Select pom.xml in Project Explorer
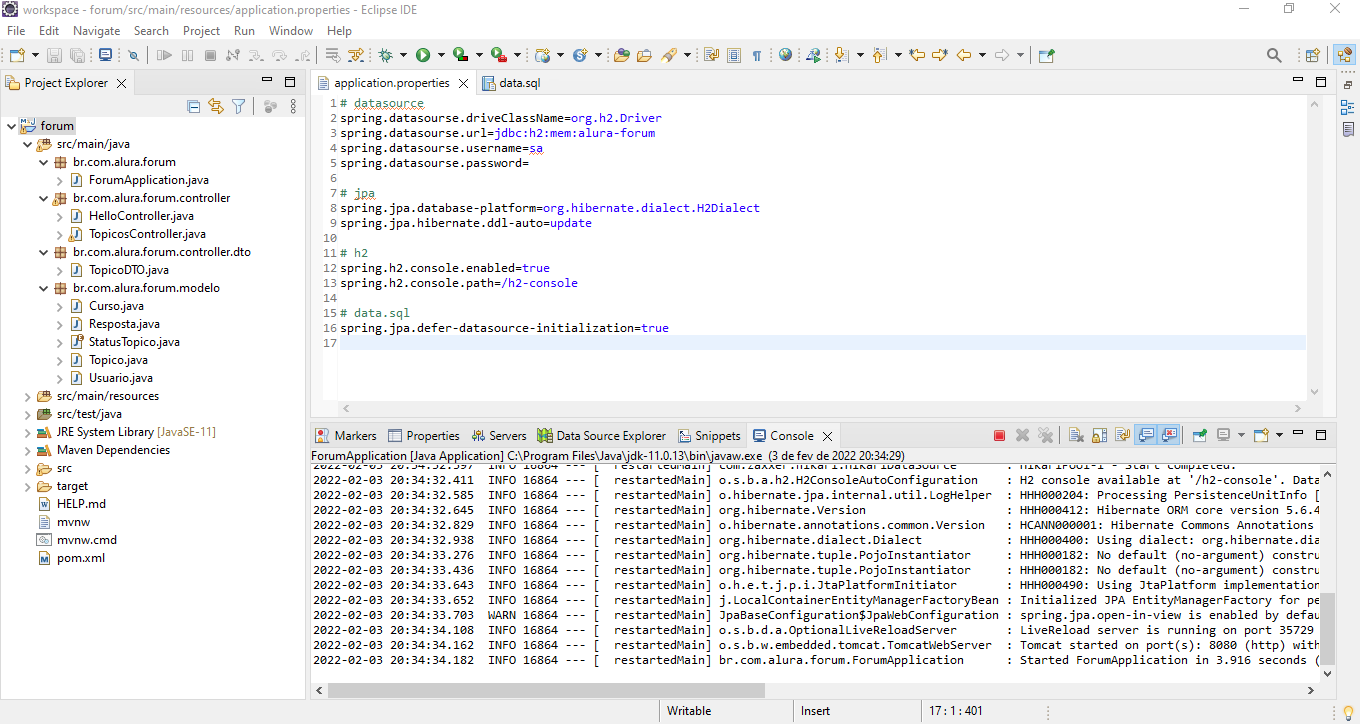The image size is (1360, 724). tap(81, 558)
